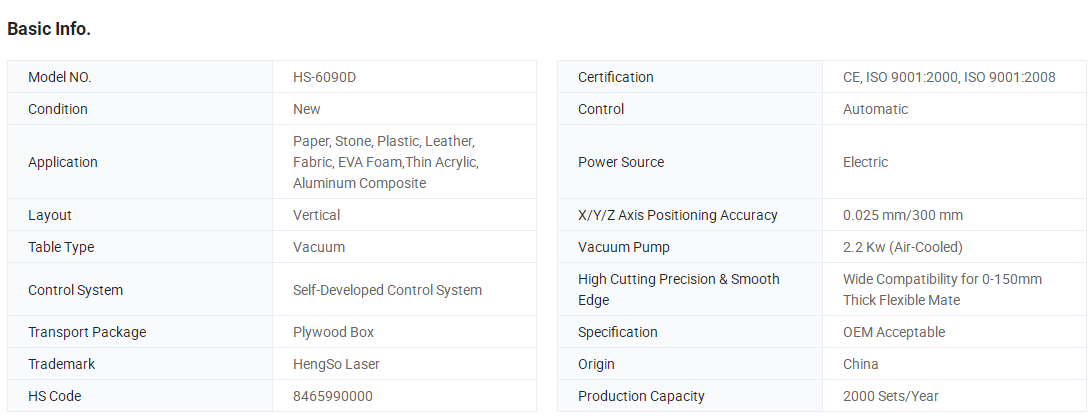The width and height of the screenshot is (1090, 418).
Task: Click the HengSo Laser trademark value
Action: 336,364
